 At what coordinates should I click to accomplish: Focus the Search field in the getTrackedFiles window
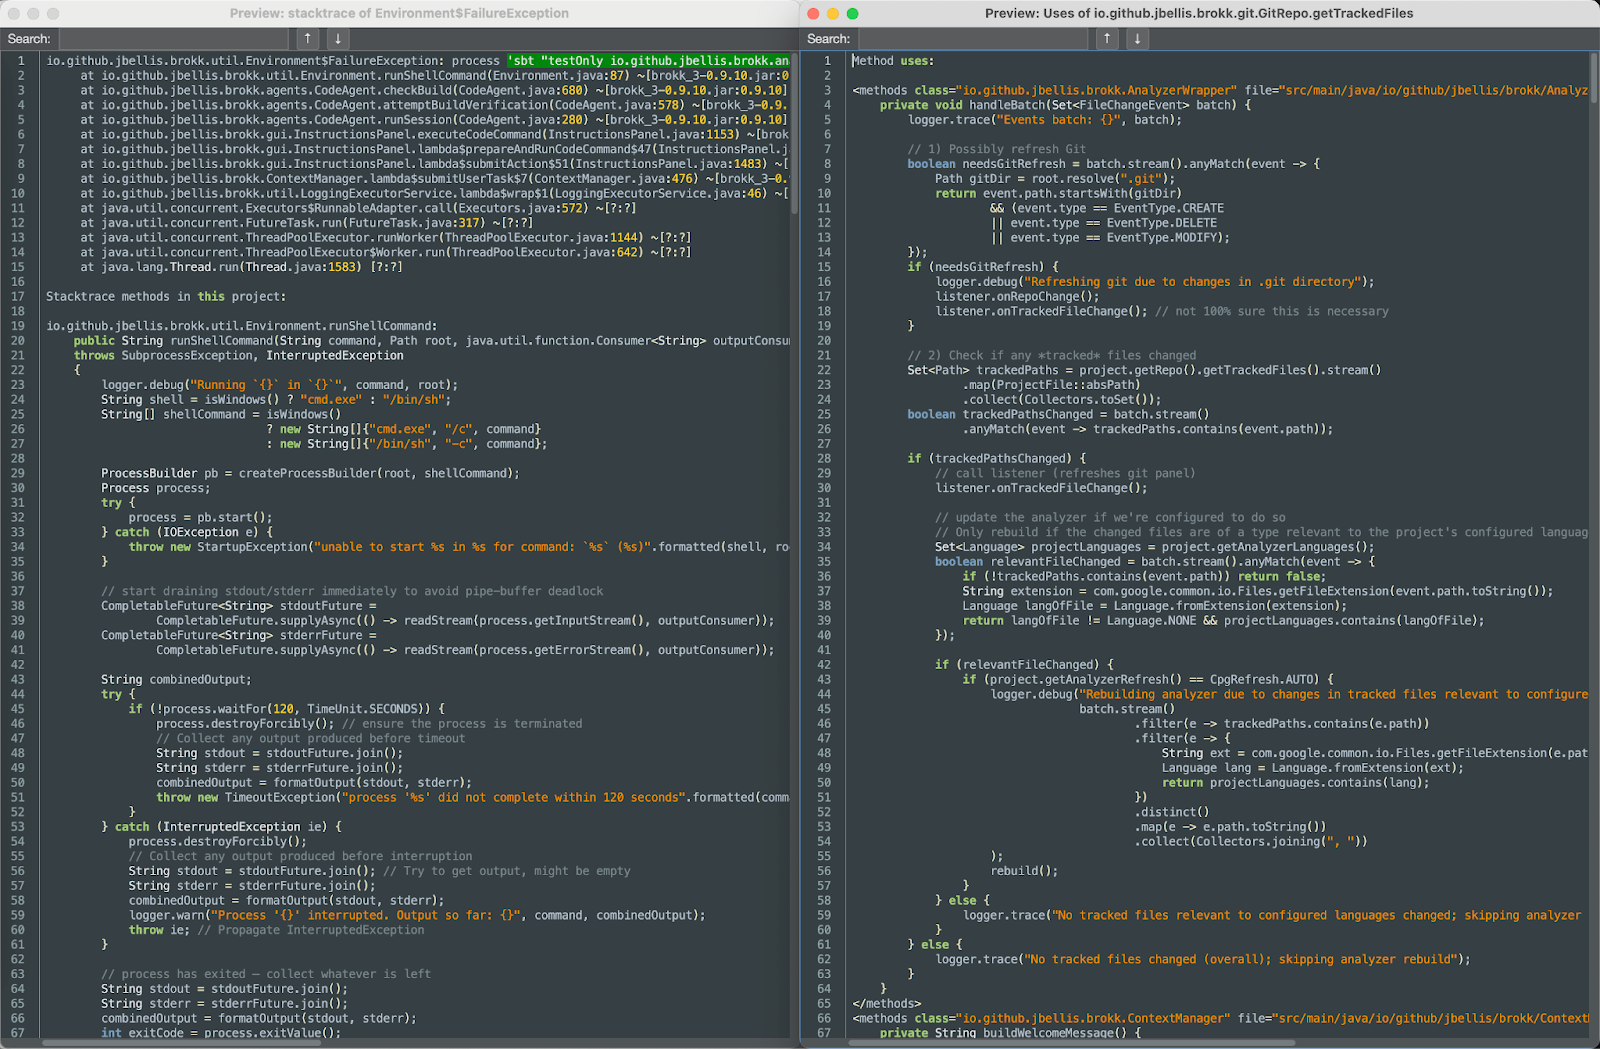(x=973, y=39)
